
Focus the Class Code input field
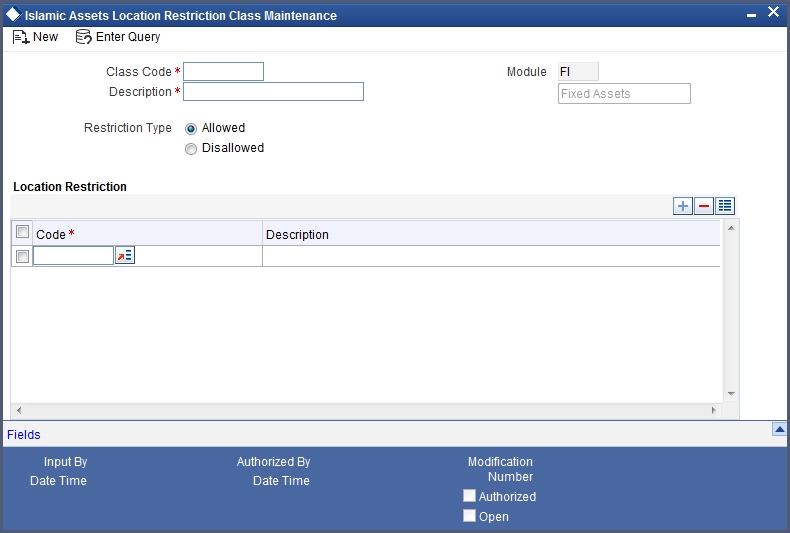click(x=223, y=72)
